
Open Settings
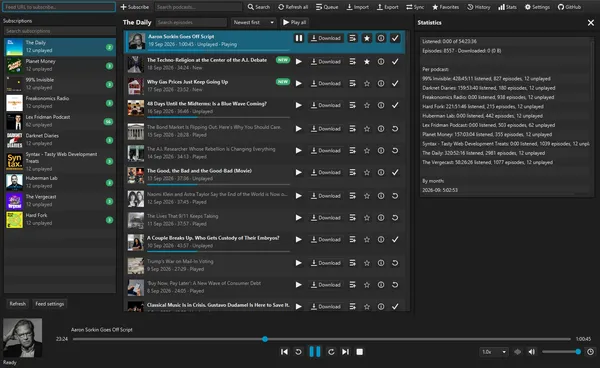coord(537,7)
